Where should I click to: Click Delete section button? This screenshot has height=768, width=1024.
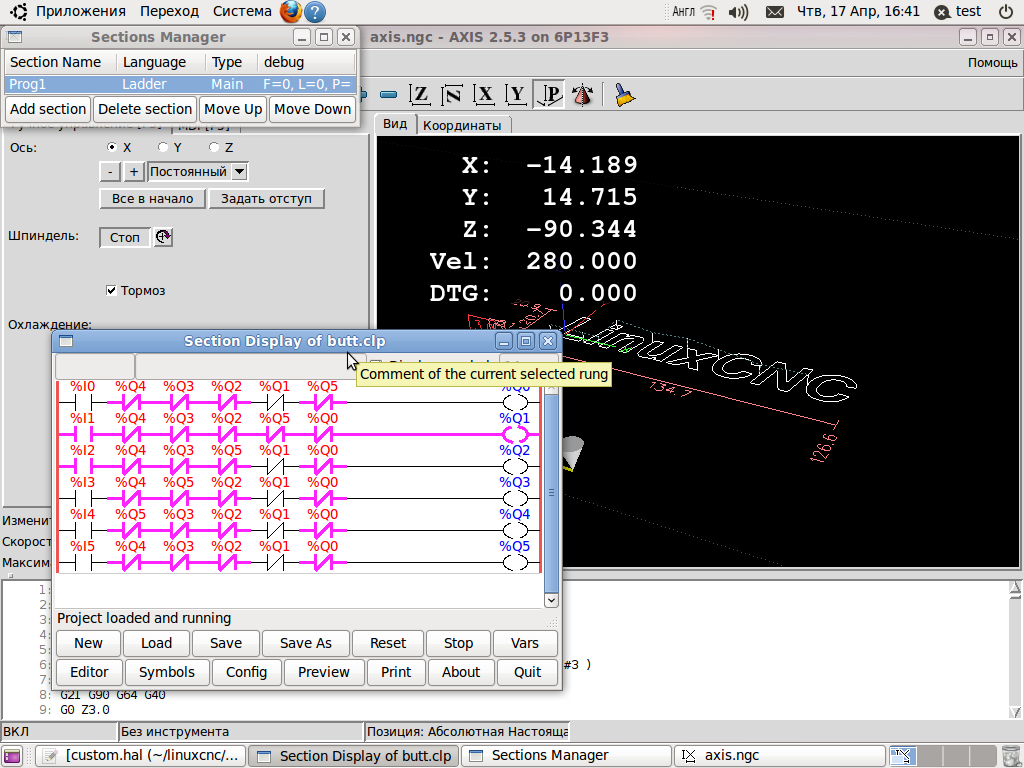point(145,109)
